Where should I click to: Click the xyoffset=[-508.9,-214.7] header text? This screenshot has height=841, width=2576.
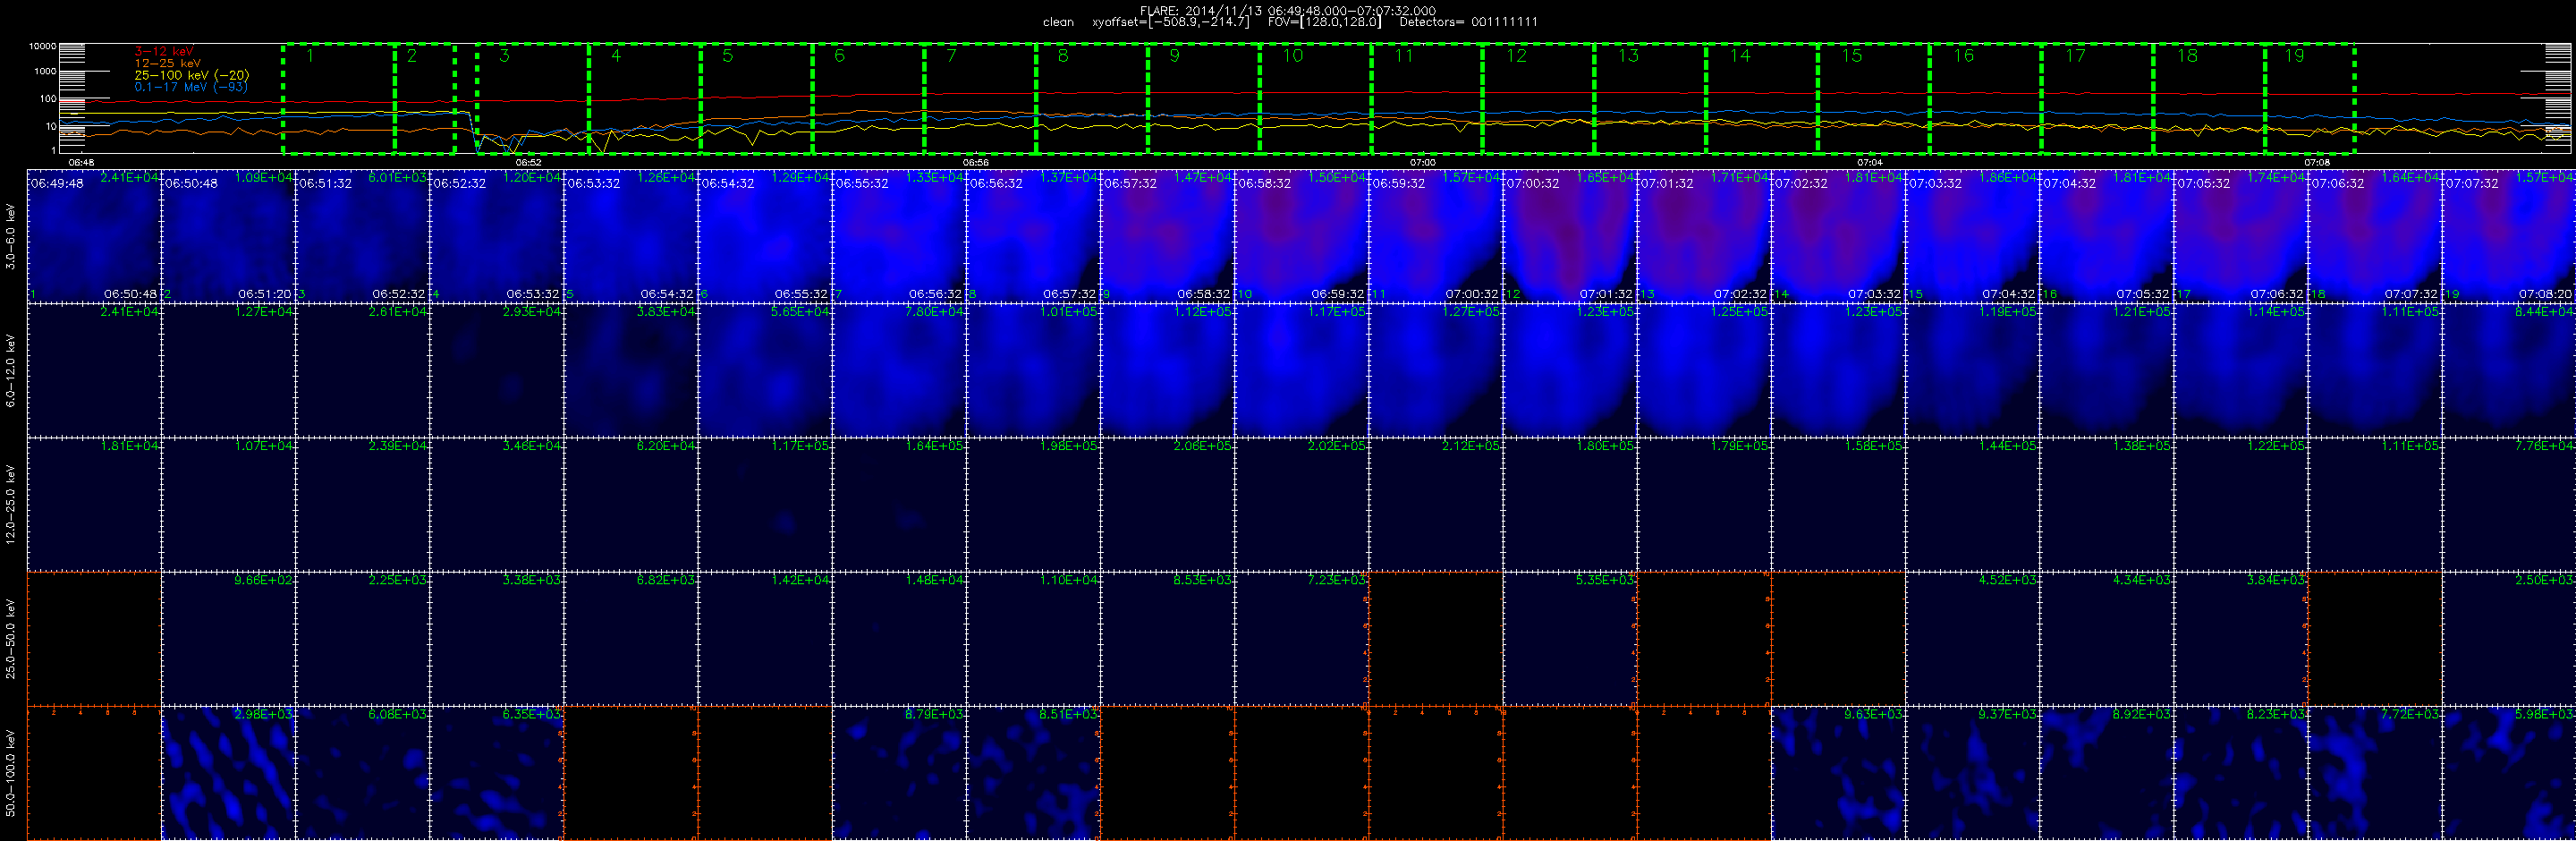tap(1171, 22)
